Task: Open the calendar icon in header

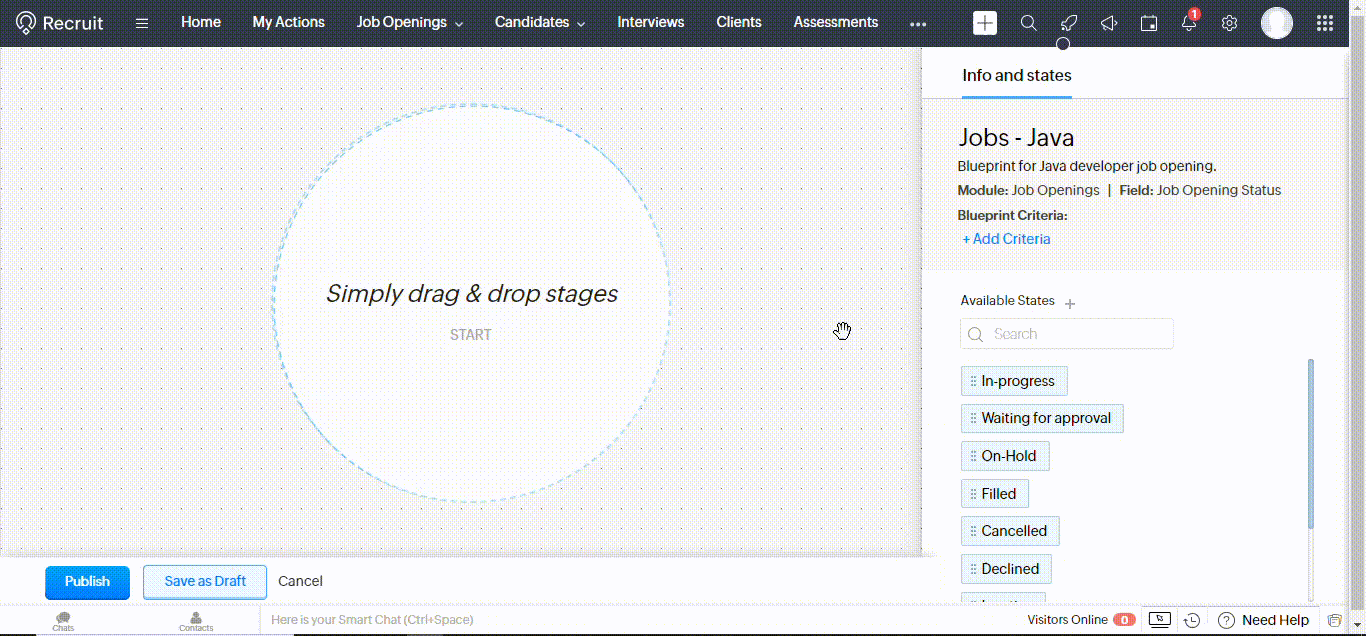Action: point(1149,23)
